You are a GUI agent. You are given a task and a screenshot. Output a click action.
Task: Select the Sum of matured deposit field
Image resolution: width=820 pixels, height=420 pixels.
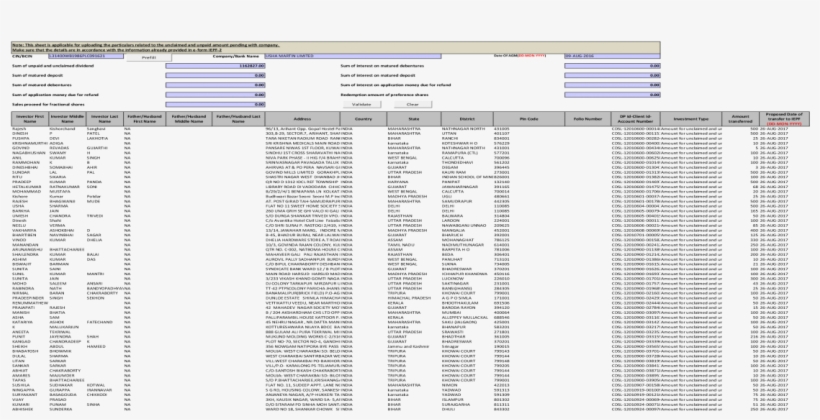coord(215,75)
